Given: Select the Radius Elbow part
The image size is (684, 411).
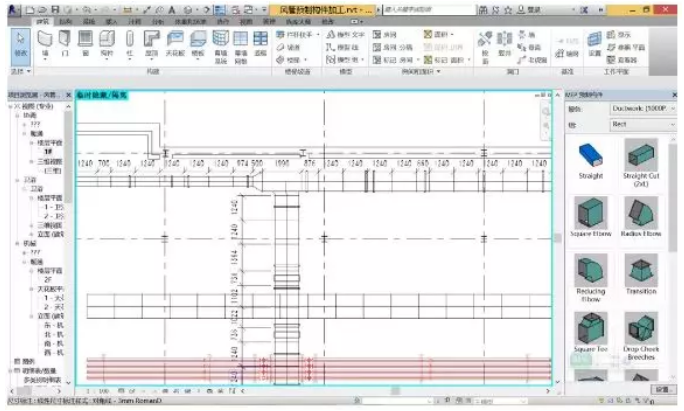Looking at the screenshot, I should tap(641, 217).
